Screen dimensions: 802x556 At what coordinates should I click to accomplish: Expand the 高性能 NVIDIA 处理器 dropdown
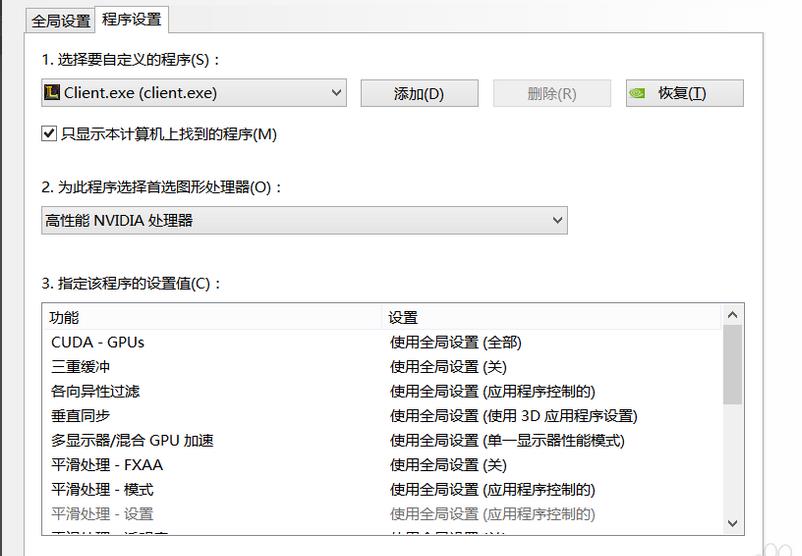[557, 220]
